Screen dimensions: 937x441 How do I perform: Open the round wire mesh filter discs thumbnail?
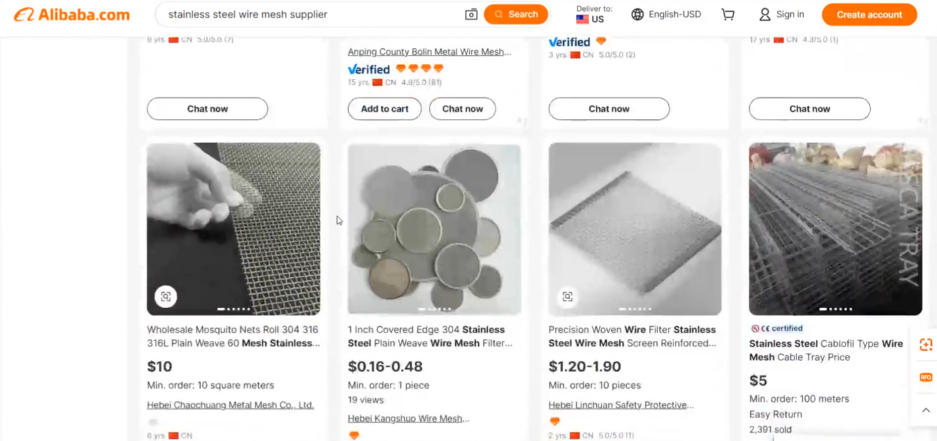(434, 229)
